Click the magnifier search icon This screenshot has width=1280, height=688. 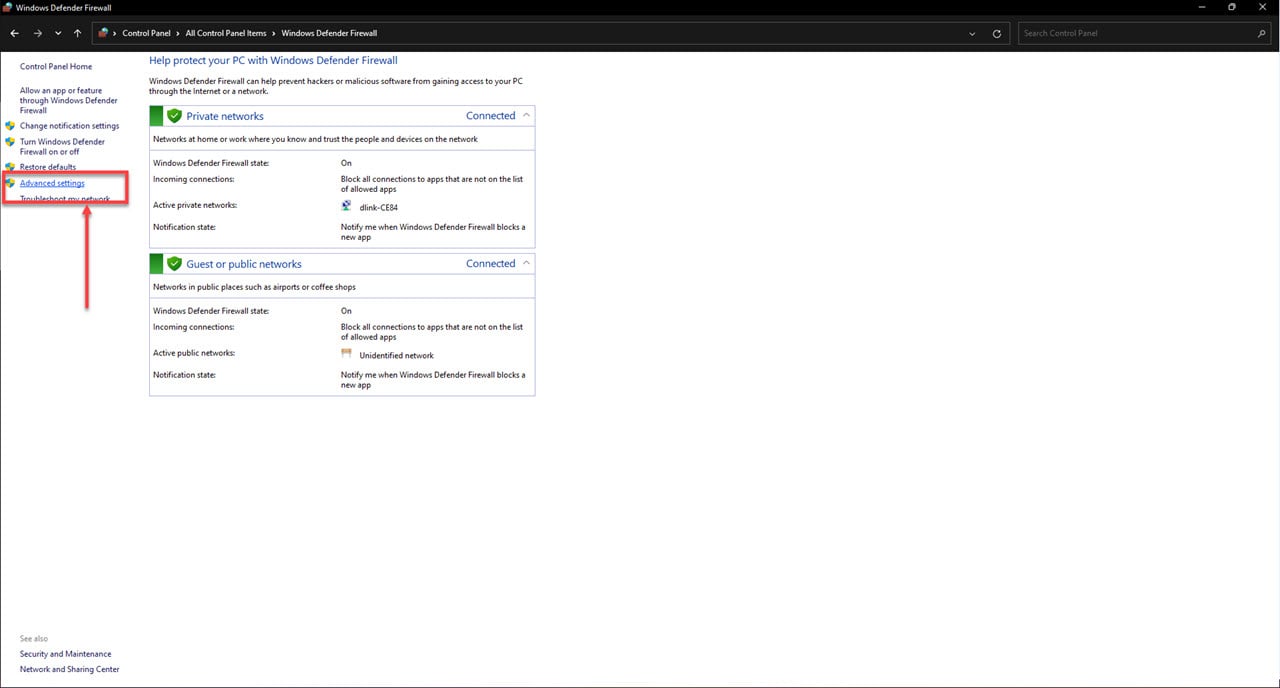tap(1262, 33)
